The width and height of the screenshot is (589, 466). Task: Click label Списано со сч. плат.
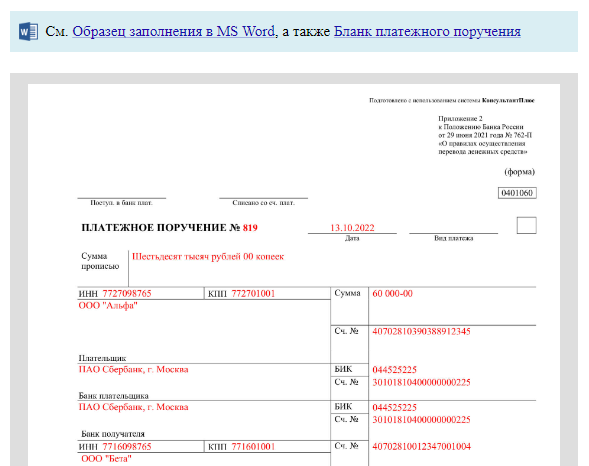(x=263, y=203)
